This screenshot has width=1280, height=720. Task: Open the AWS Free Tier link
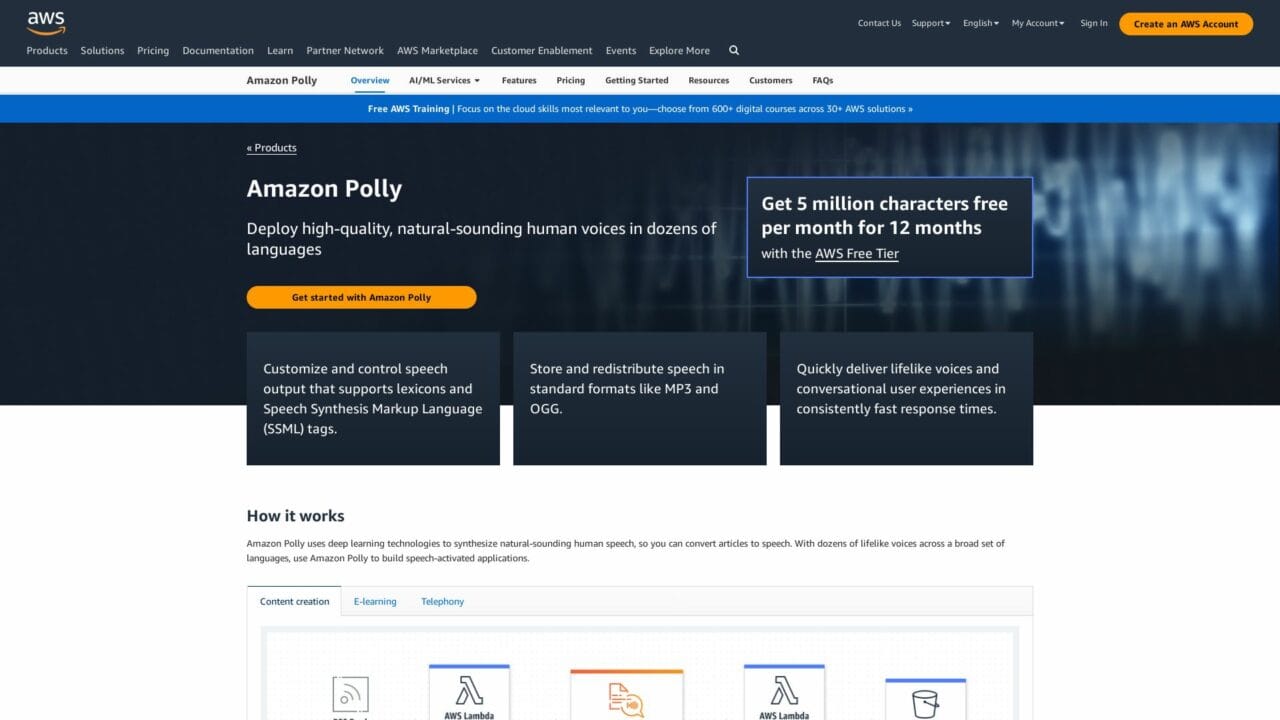pyautogui.click(x=856, y=253)
